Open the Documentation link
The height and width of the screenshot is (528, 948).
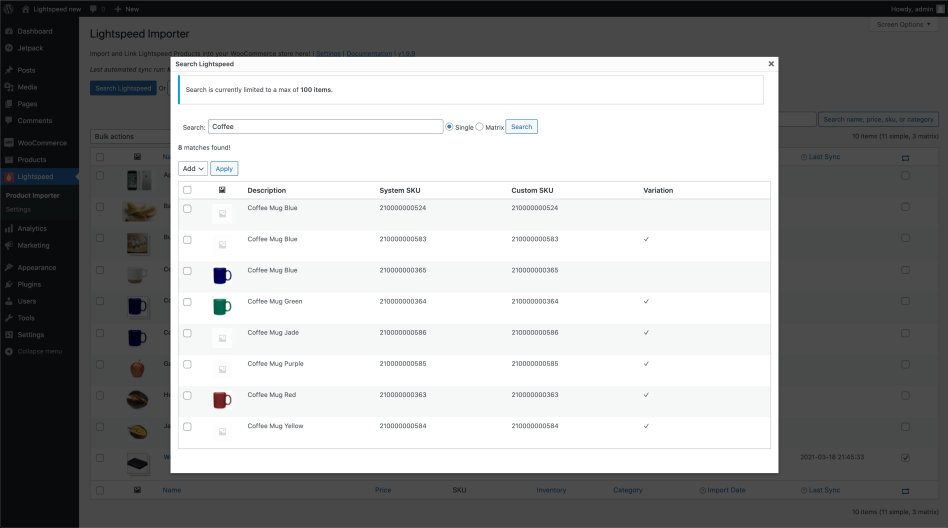coord(369,53)
